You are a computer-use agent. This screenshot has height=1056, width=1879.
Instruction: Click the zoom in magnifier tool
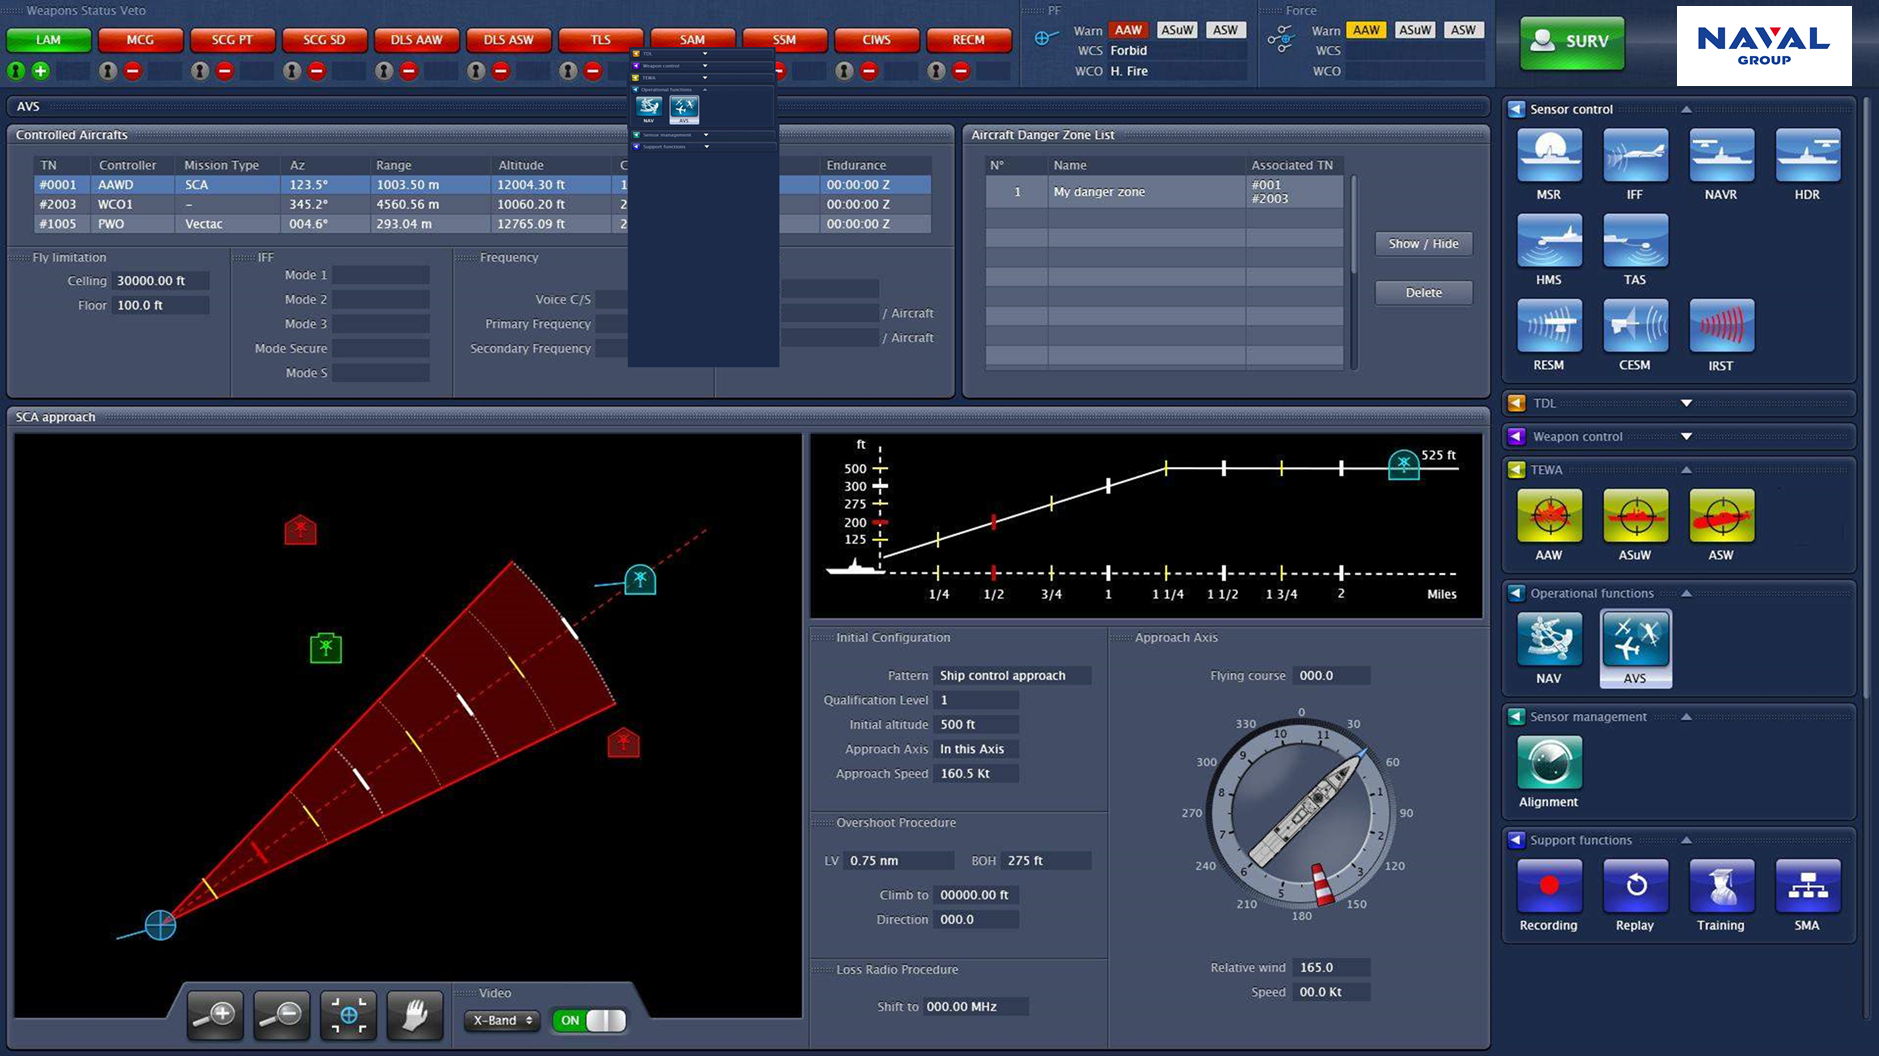pyautogui.click(x=215, y=1016)
